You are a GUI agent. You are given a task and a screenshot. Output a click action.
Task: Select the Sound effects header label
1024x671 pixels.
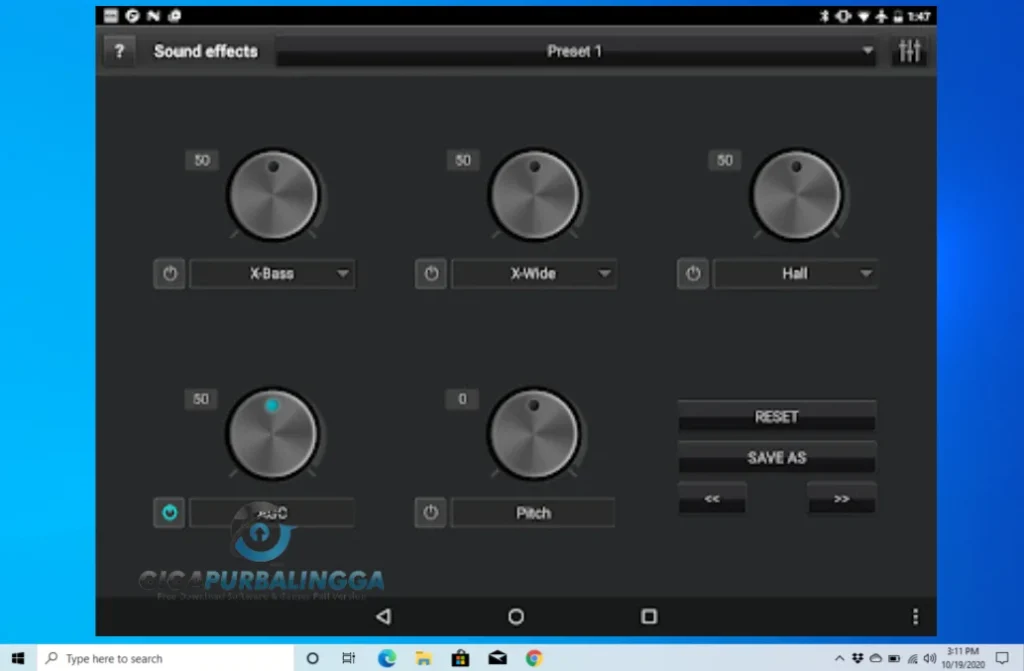pos(206,51)
